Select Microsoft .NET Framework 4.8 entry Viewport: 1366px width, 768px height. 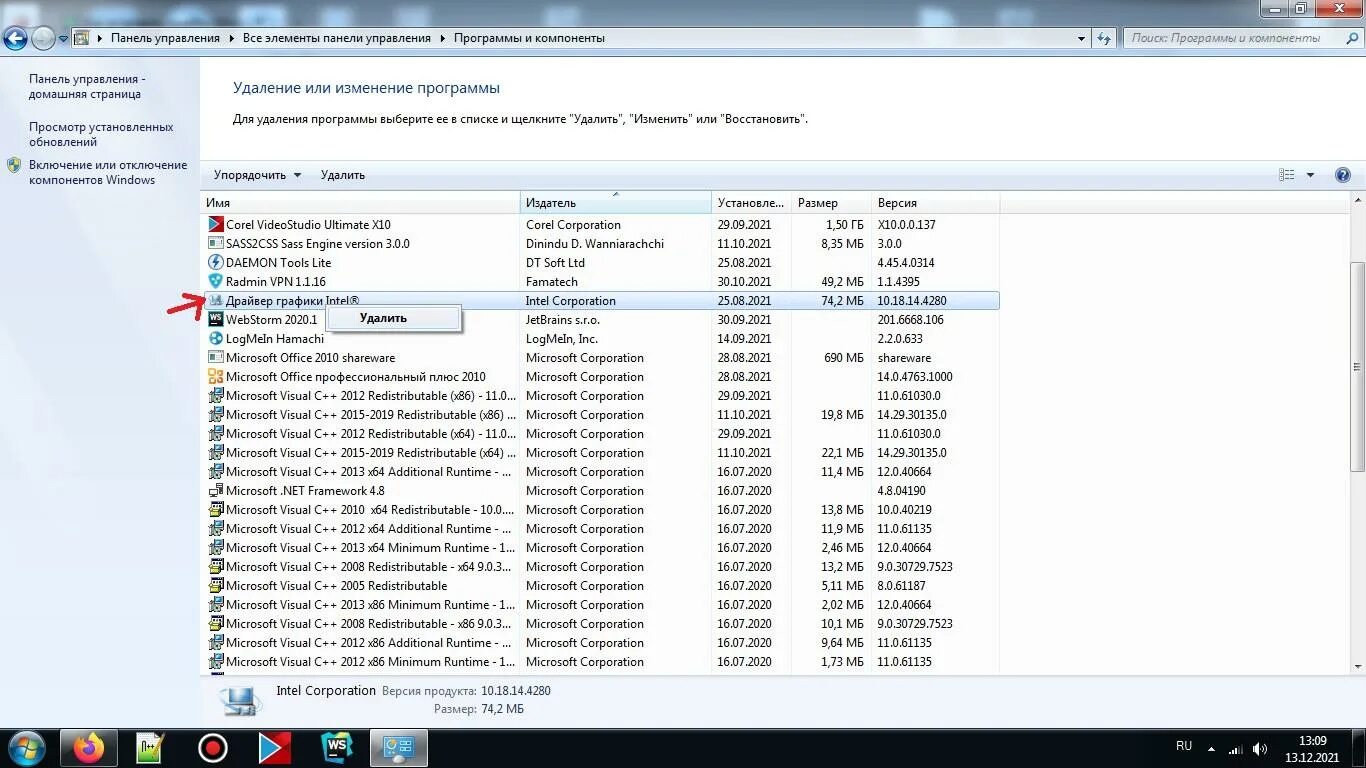[x=601, y=491]
